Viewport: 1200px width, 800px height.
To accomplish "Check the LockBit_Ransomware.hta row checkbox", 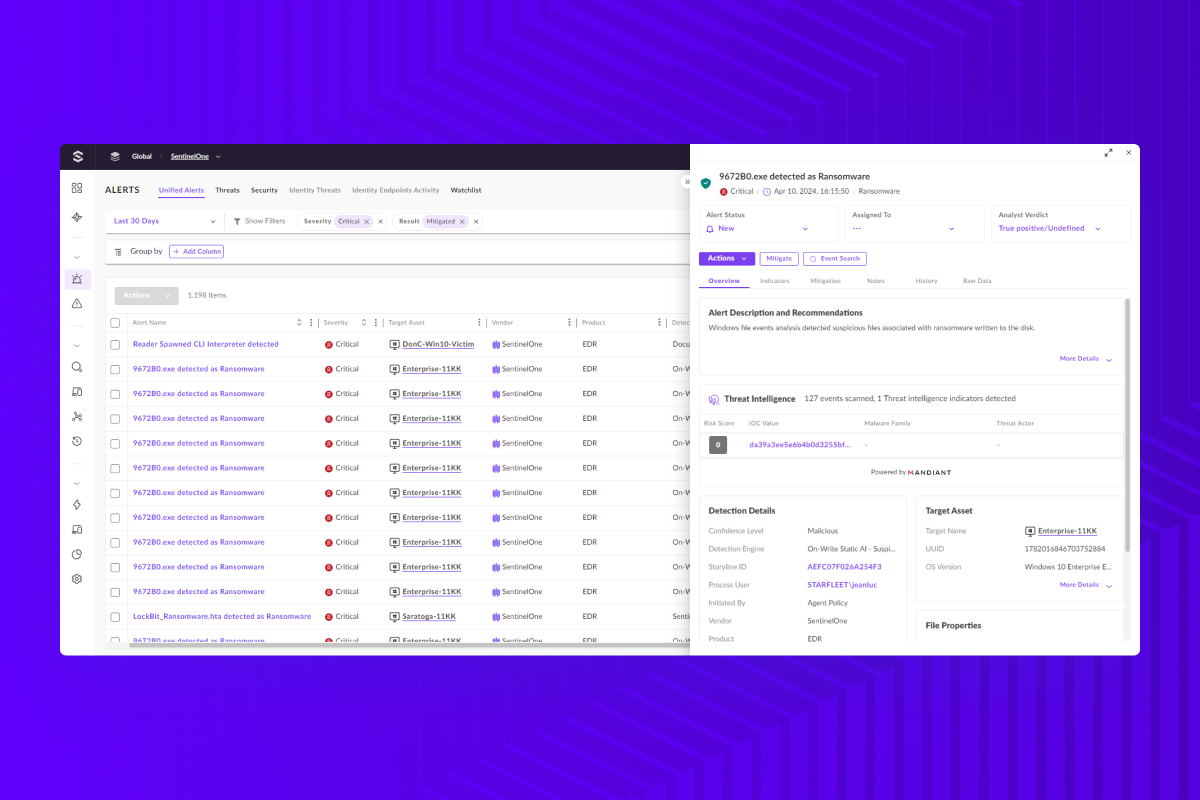I will (x=115, y=617).
